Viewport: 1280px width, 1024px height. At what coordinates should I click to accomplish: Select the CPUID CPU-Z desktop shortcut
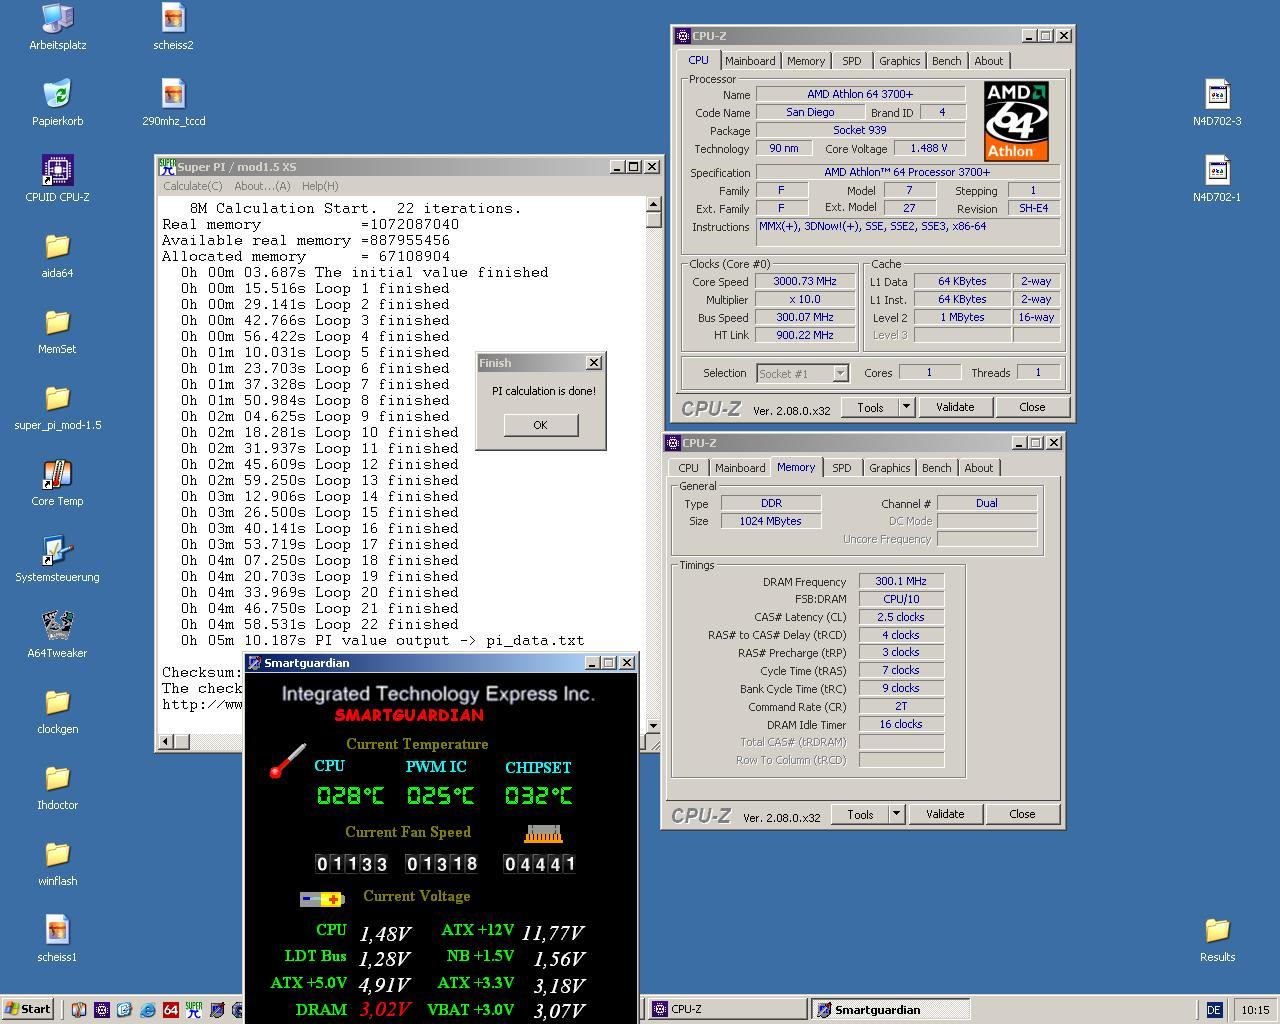point(57,170)
